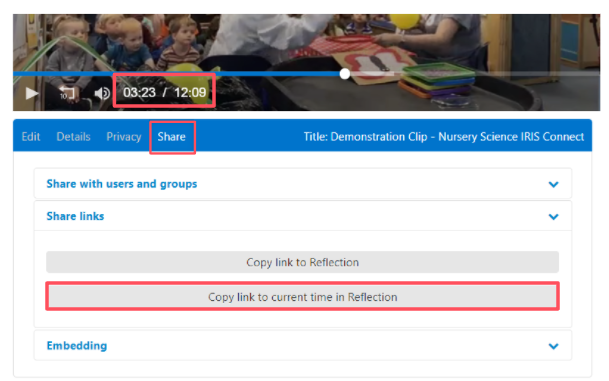Collapse the Share links section header
609x381 pixels.
[x=303, y=216]
